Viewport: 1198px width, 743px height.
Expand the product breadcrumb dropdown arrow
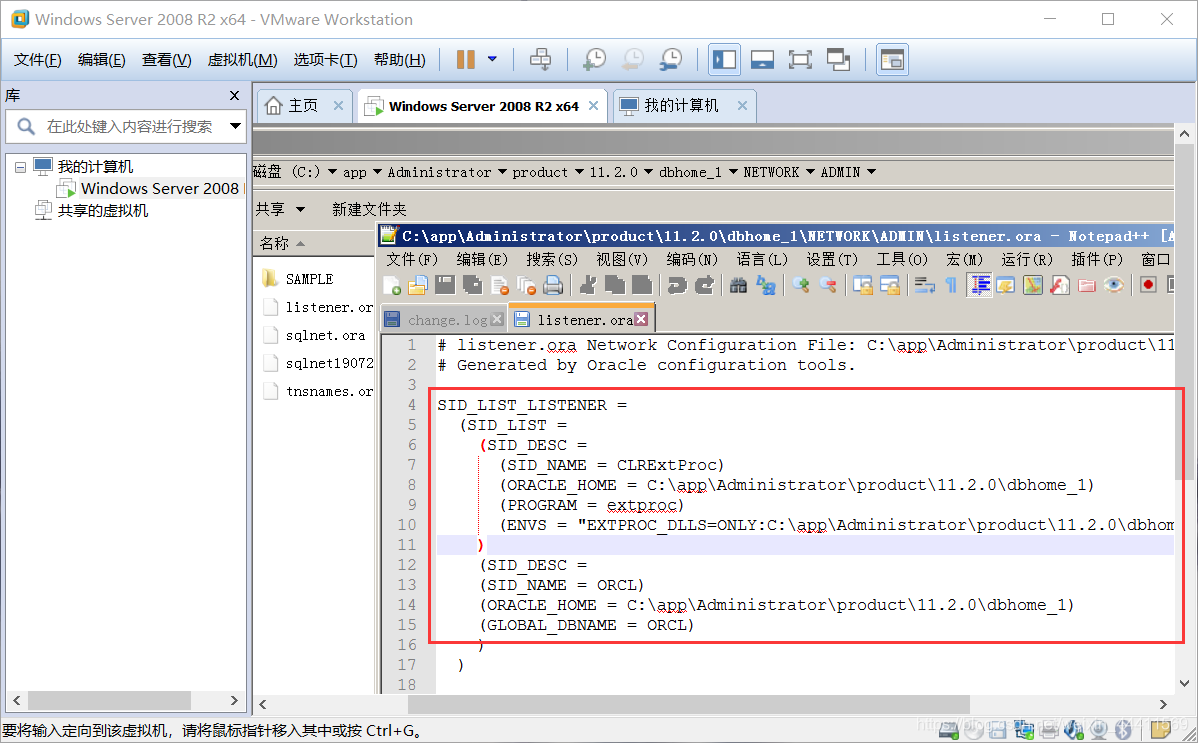(579, 172)
